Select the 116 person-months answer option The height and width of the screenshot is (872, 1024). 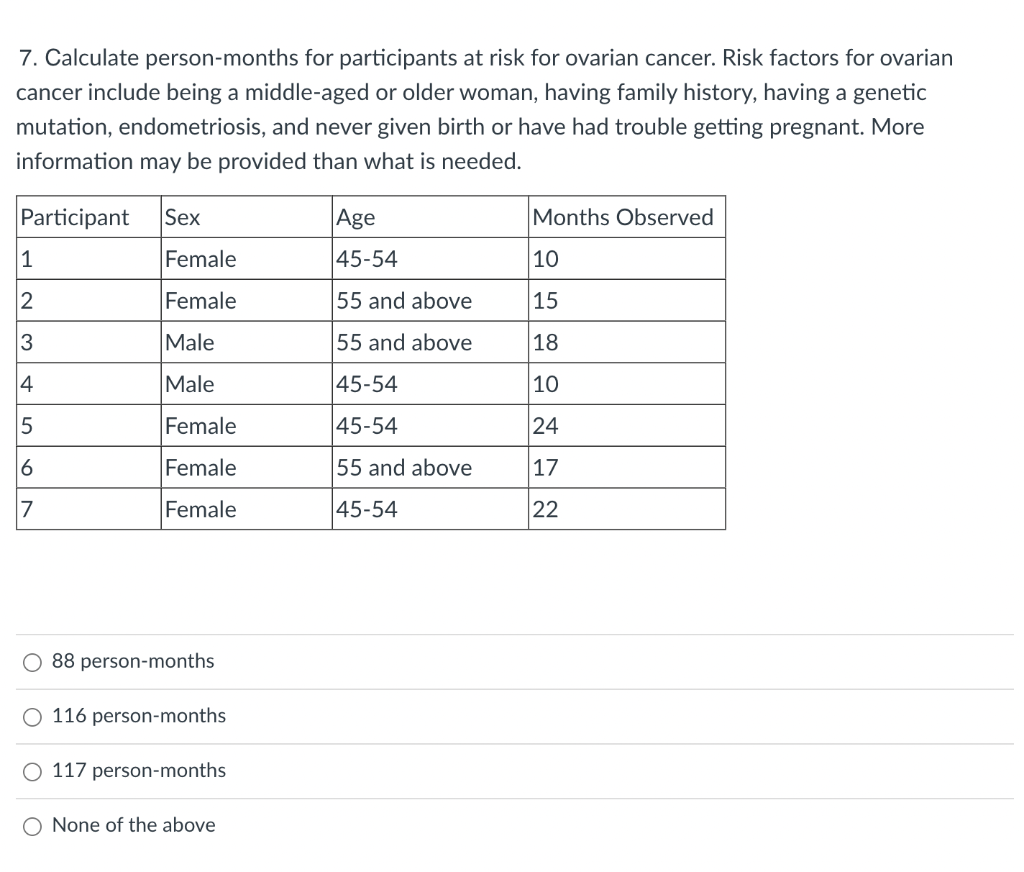tap(32, 716)
